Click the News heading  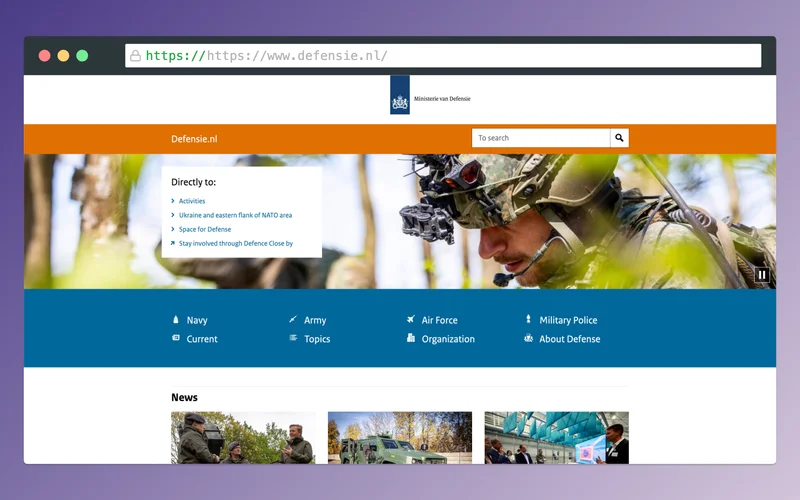click(x=184, y=397)
